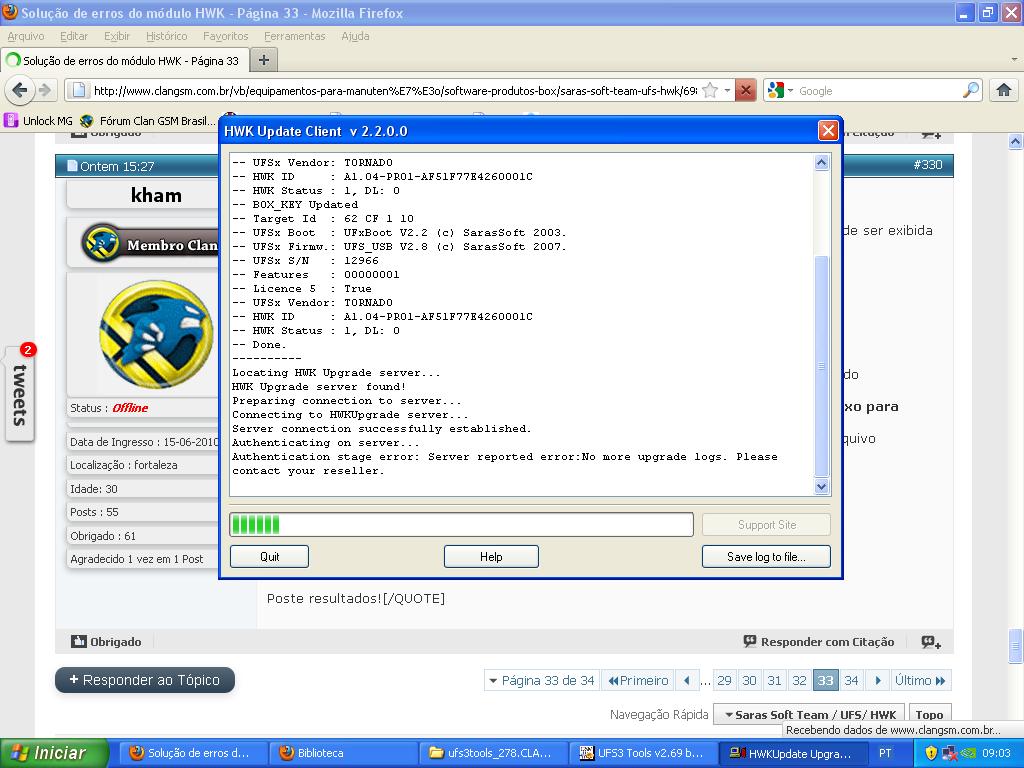Open the Ajuda menu
Viewport: 1024px width, 768px height.
355,36
